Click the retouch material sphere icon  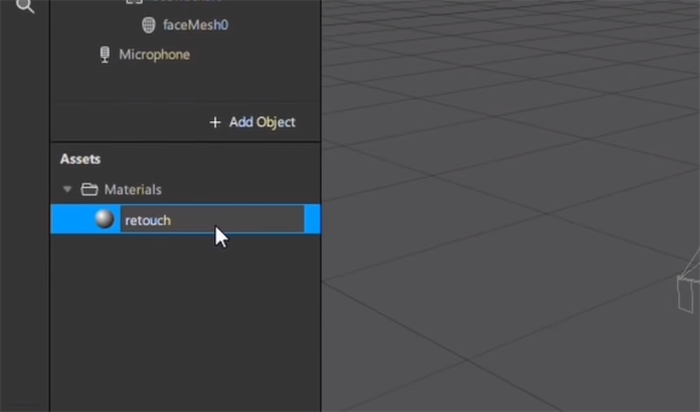pos(104,219)
